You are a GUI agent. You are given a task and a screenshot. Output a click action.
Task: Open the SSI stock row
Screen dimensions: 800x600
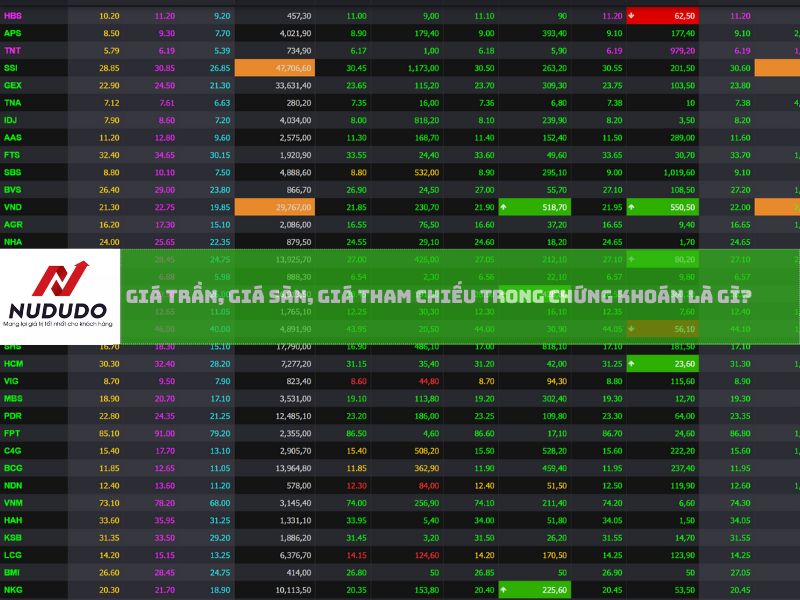400,68
